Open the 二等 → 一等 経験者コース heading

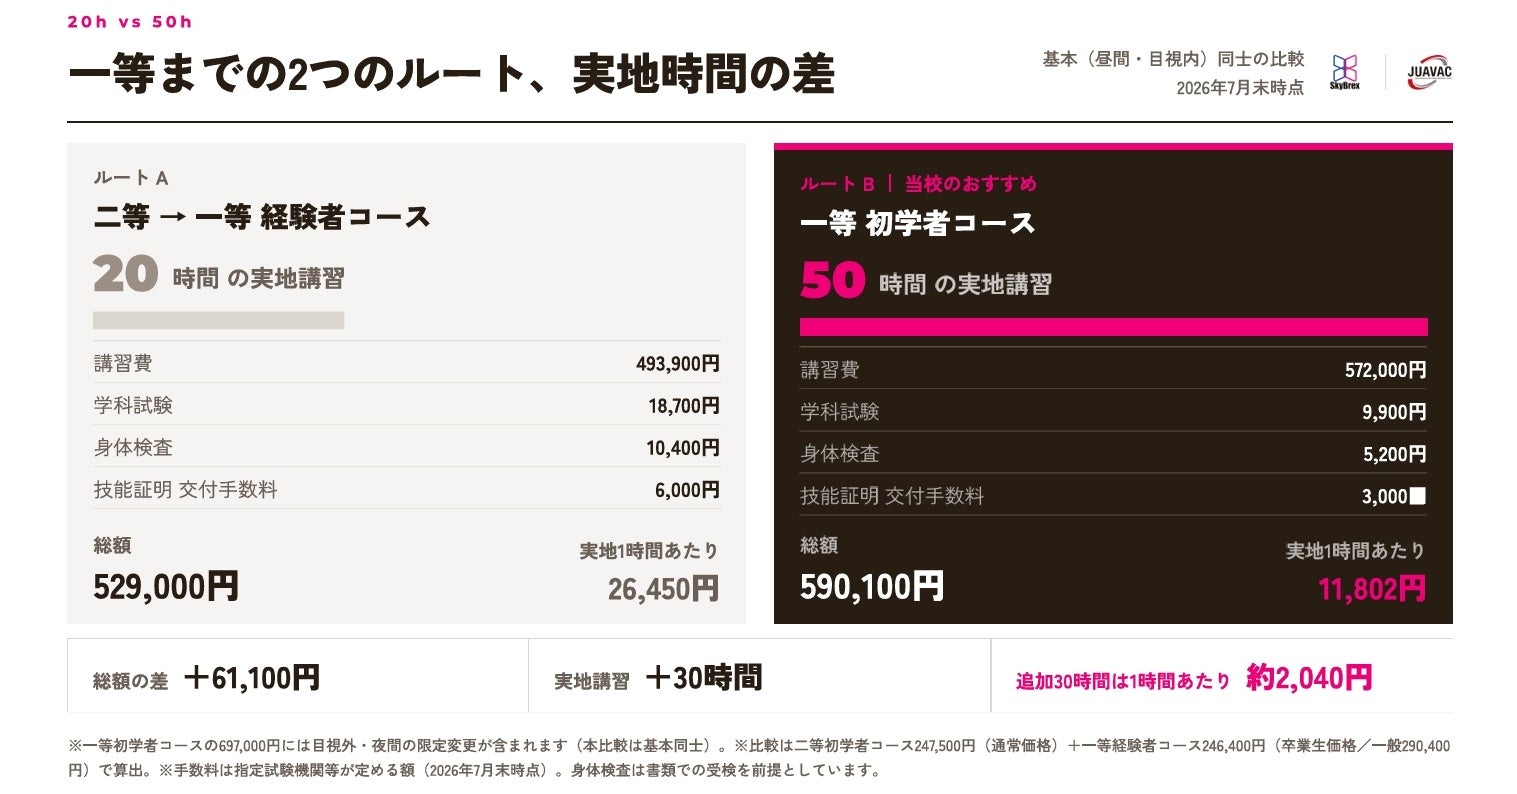262,217
